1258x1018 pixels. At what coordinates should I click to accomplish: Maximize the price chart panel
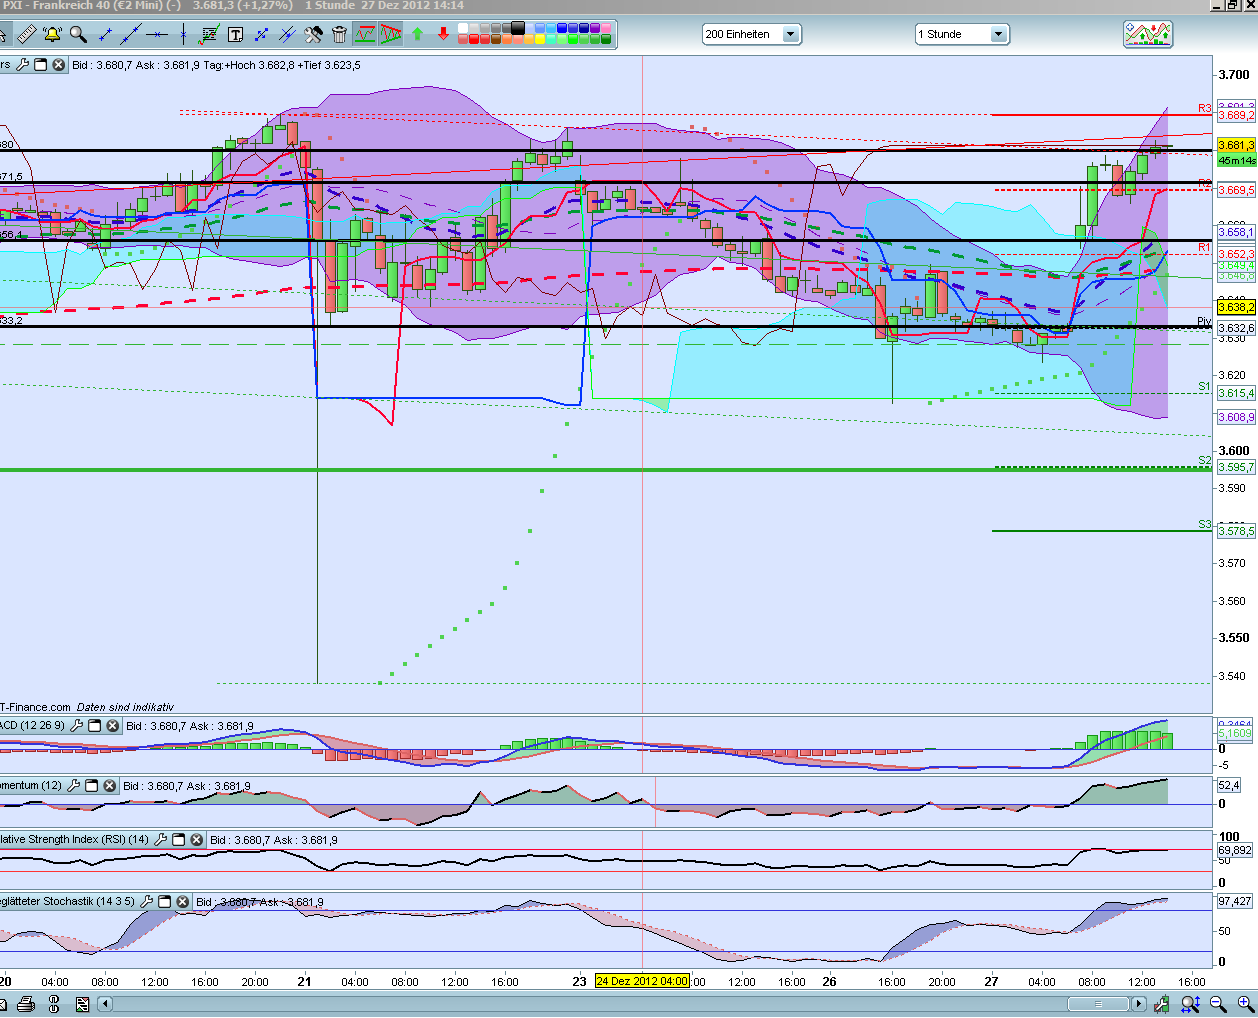(x=41, y=65)
